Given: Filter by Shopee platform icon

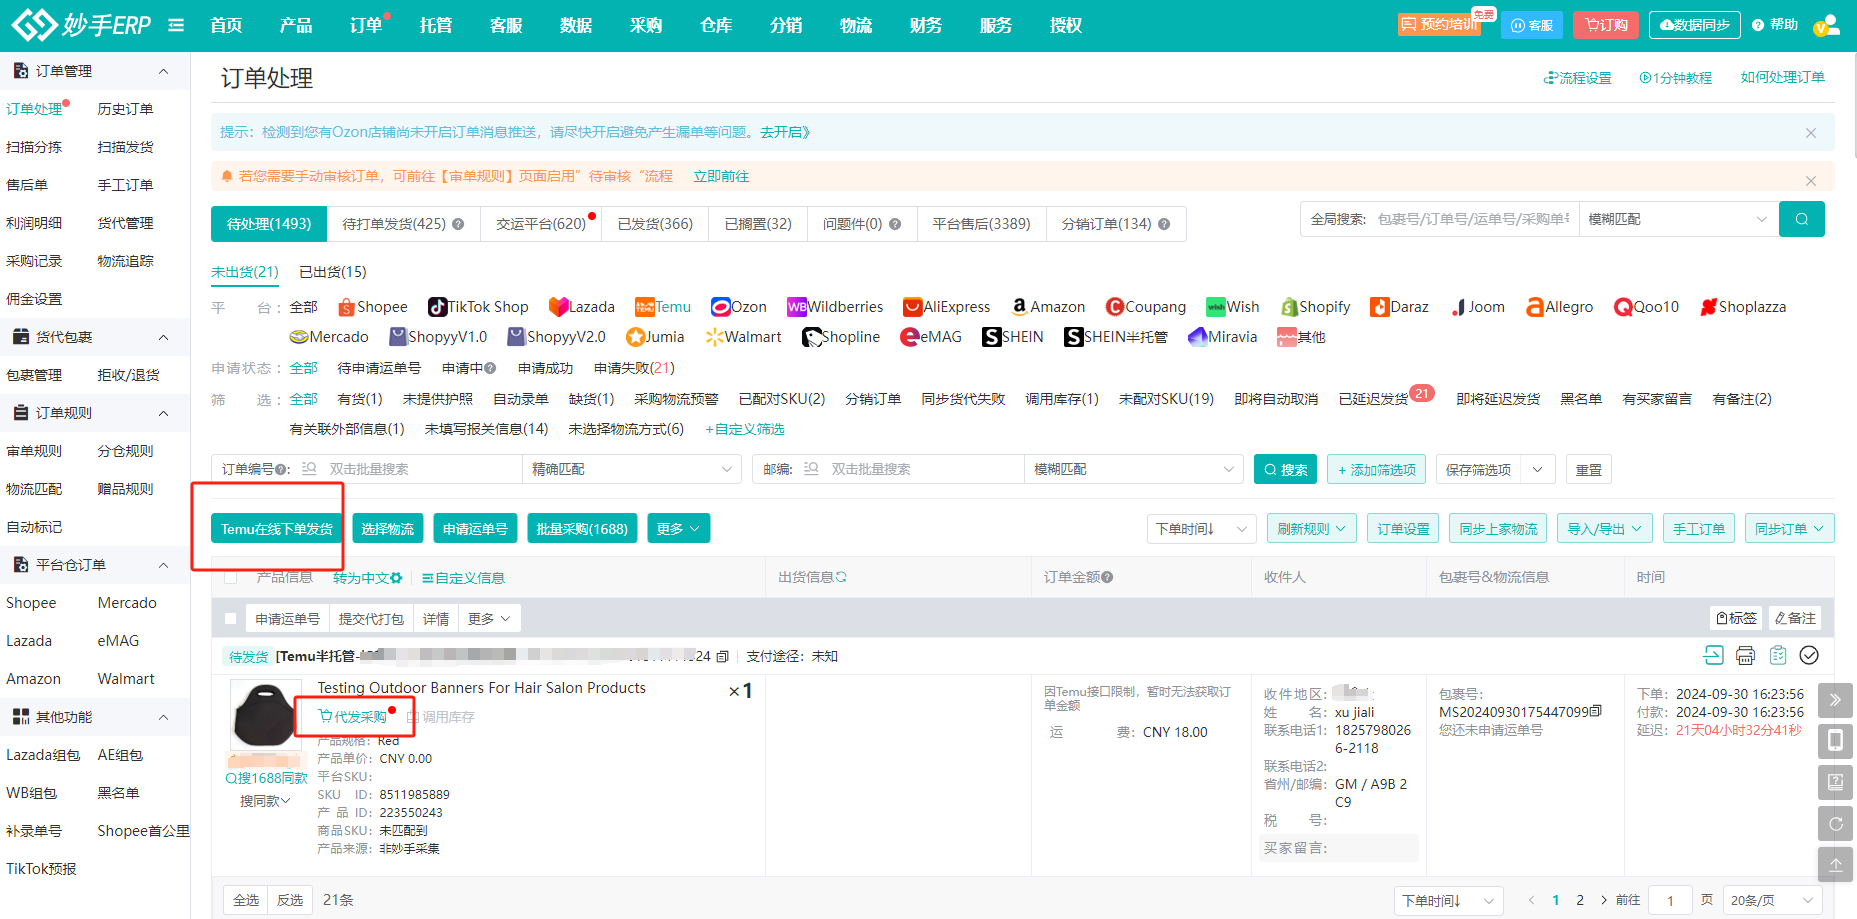Looking at the screenshot, I should point(372,307).
